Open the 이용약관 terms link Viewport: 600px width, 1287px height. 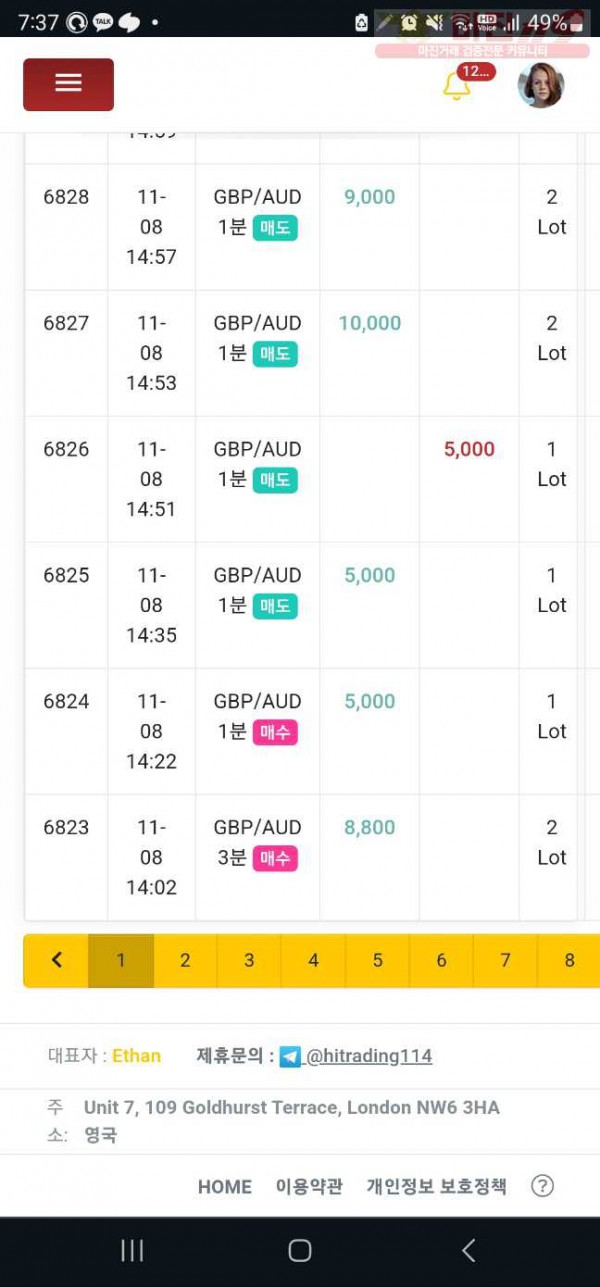coord(309,1186)
